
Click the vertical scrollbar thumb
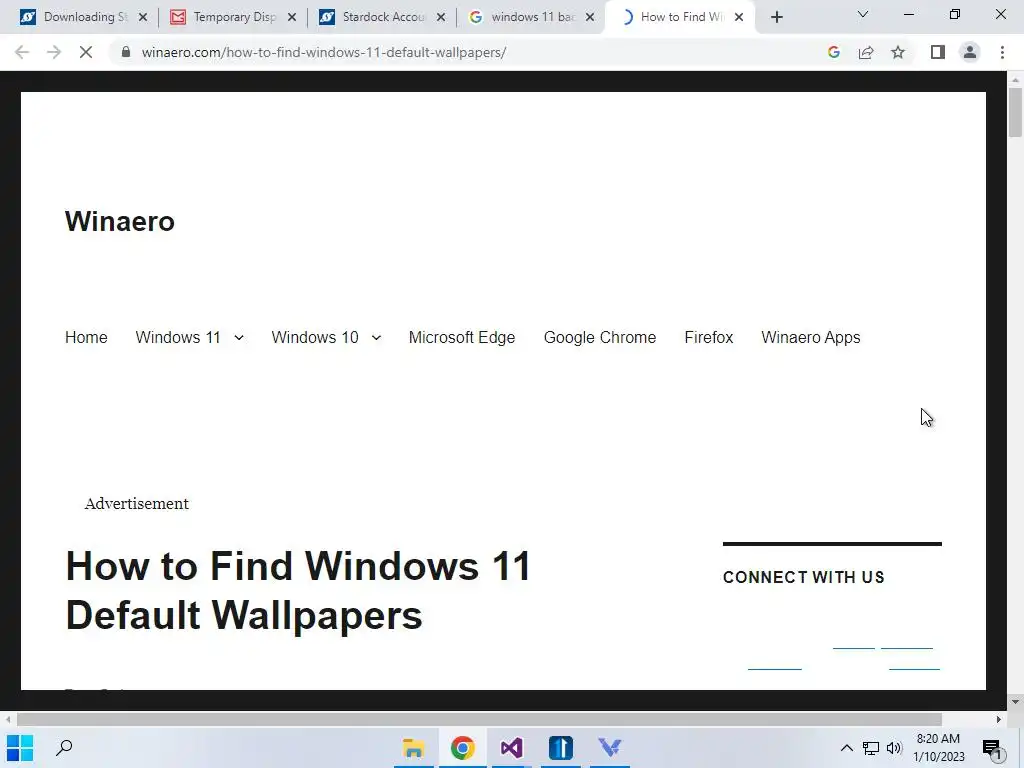[1015, 112]
